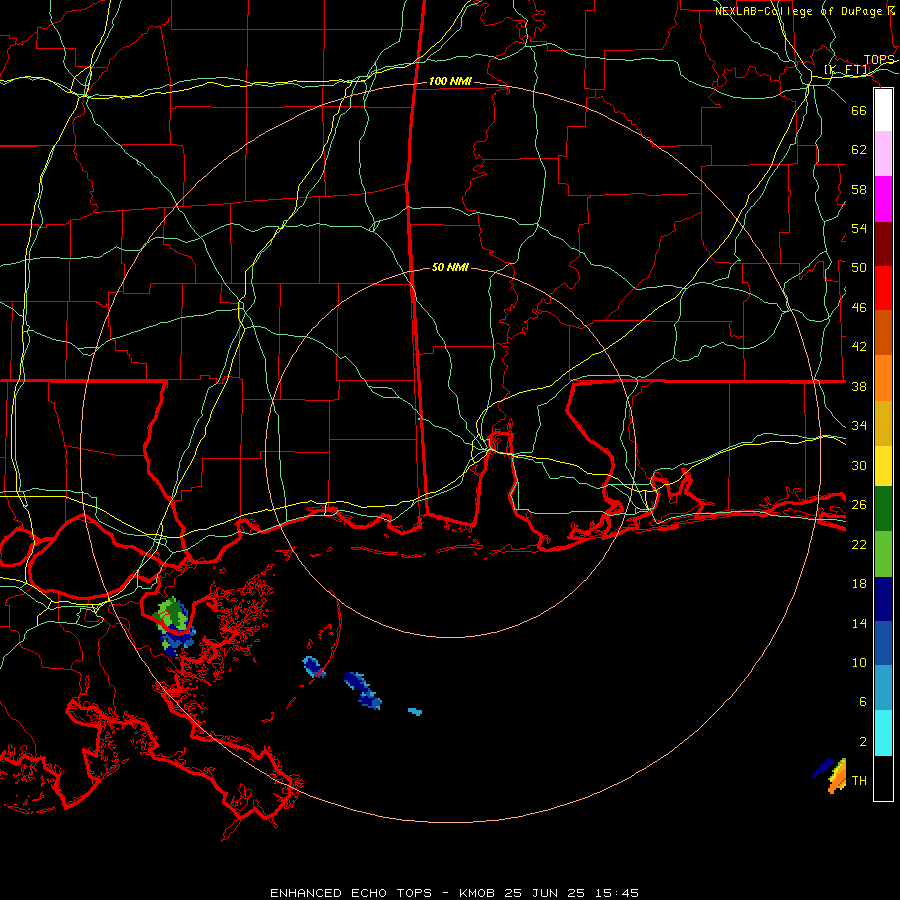Click the "KMOB" radar site identifier
900x900 pixels.
(477, 893)
